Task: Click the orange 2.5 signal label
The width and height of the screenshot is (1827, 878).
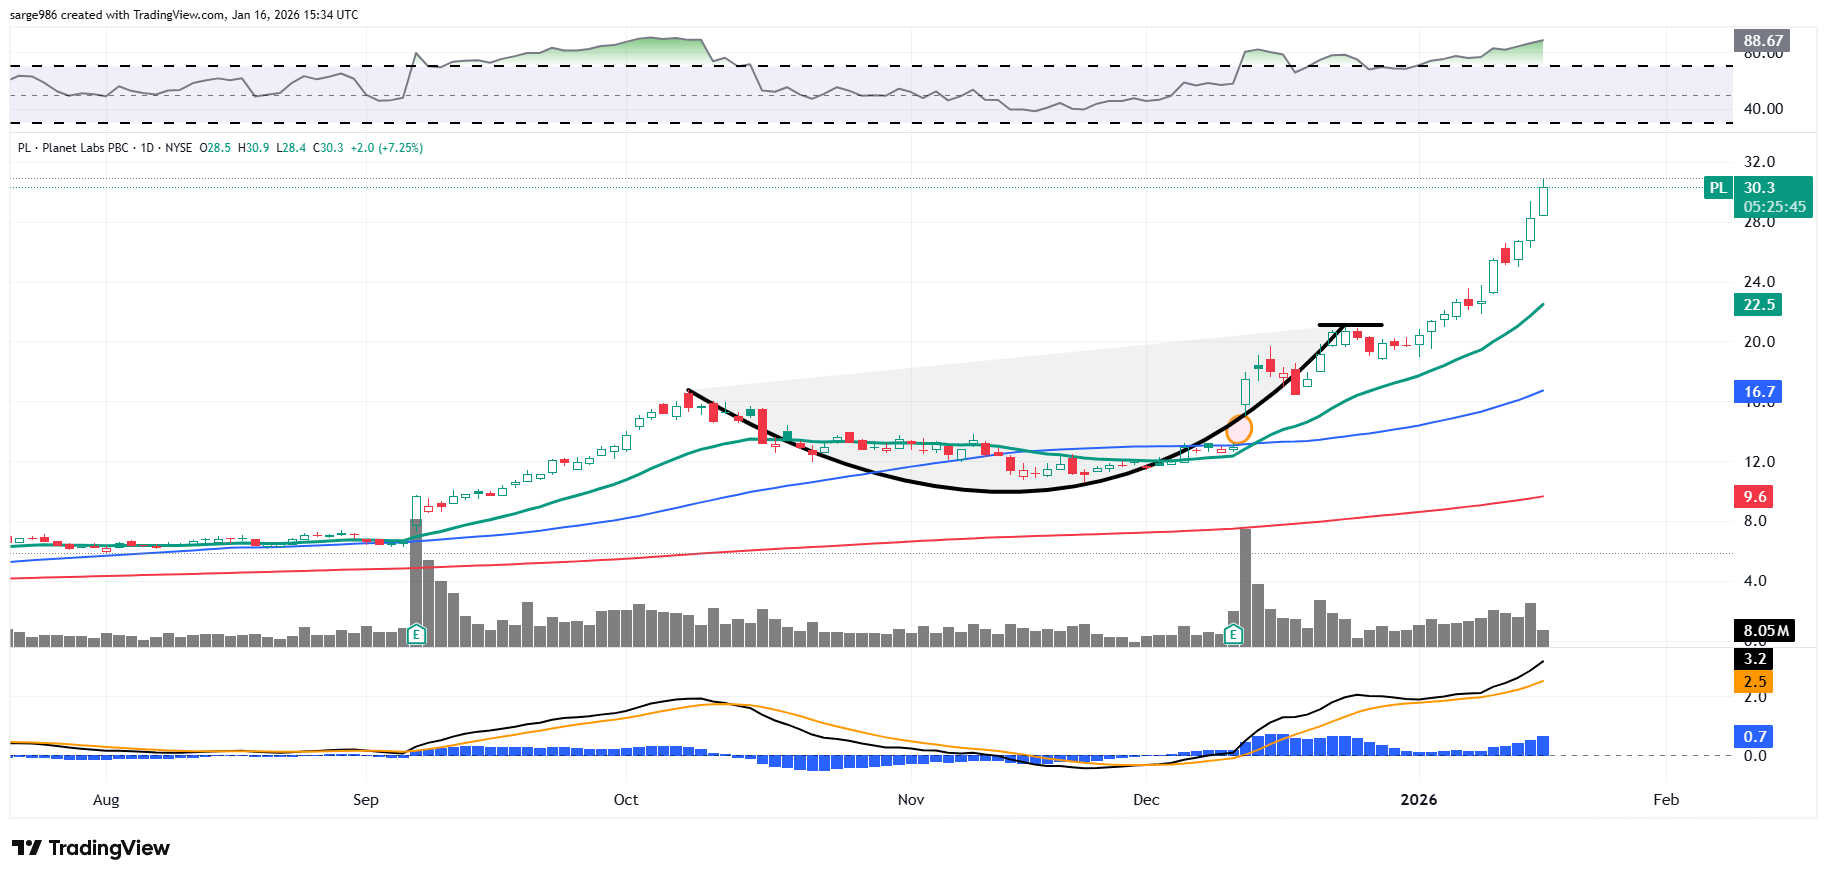Action: click(x=1755, y=682)
